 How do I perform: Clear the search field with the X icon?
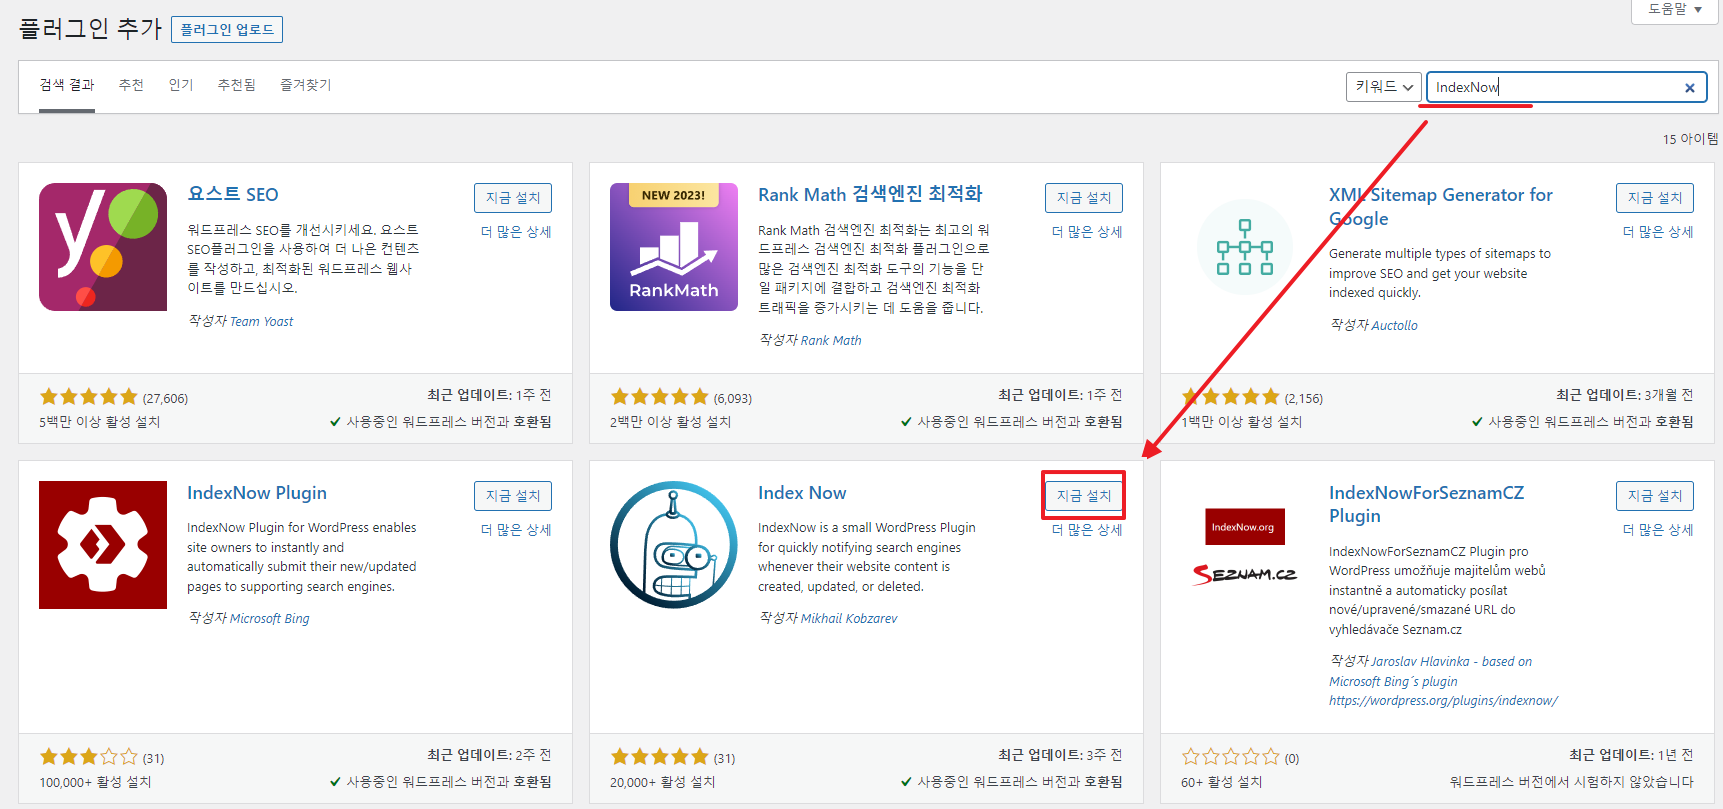[1689, 88]
